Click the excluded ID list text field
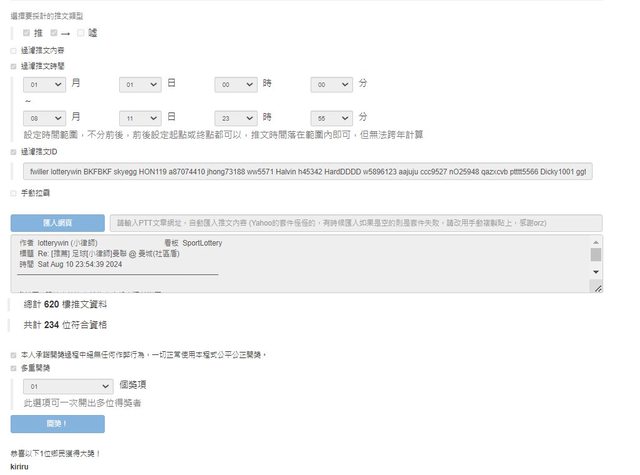Image resolution: width=640 pixels, height=475 pixels. coord(309,172)
